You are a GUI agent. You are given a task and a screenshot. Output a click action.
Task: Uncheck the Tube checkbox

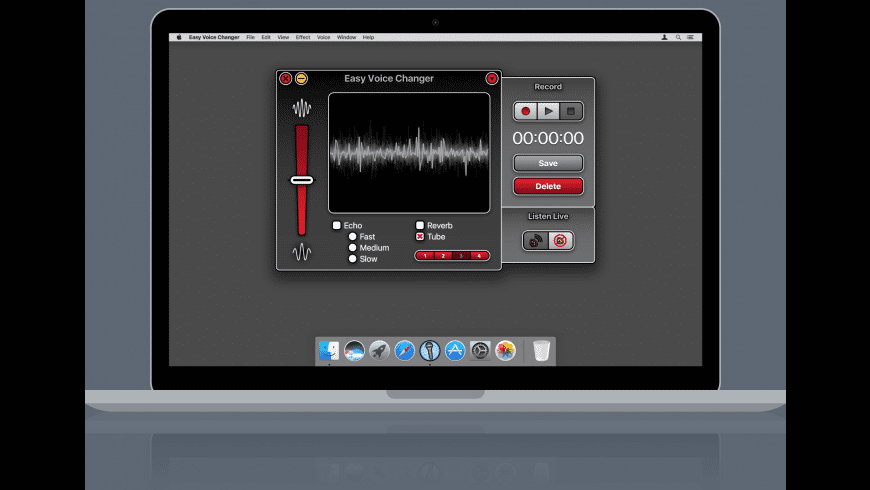click(420, 236)
